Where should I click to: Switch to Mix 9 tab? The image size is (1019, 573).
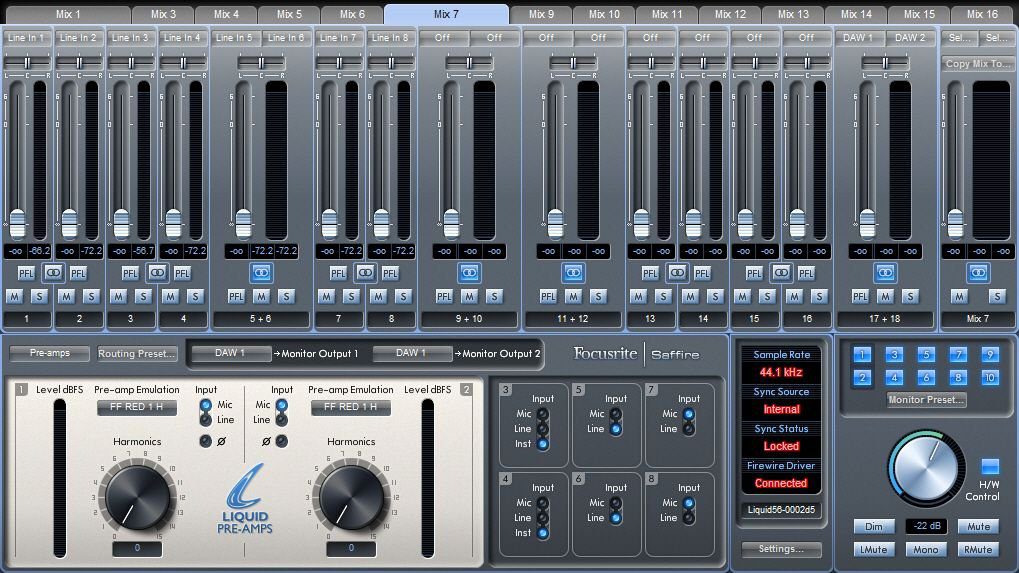point(541,14)
